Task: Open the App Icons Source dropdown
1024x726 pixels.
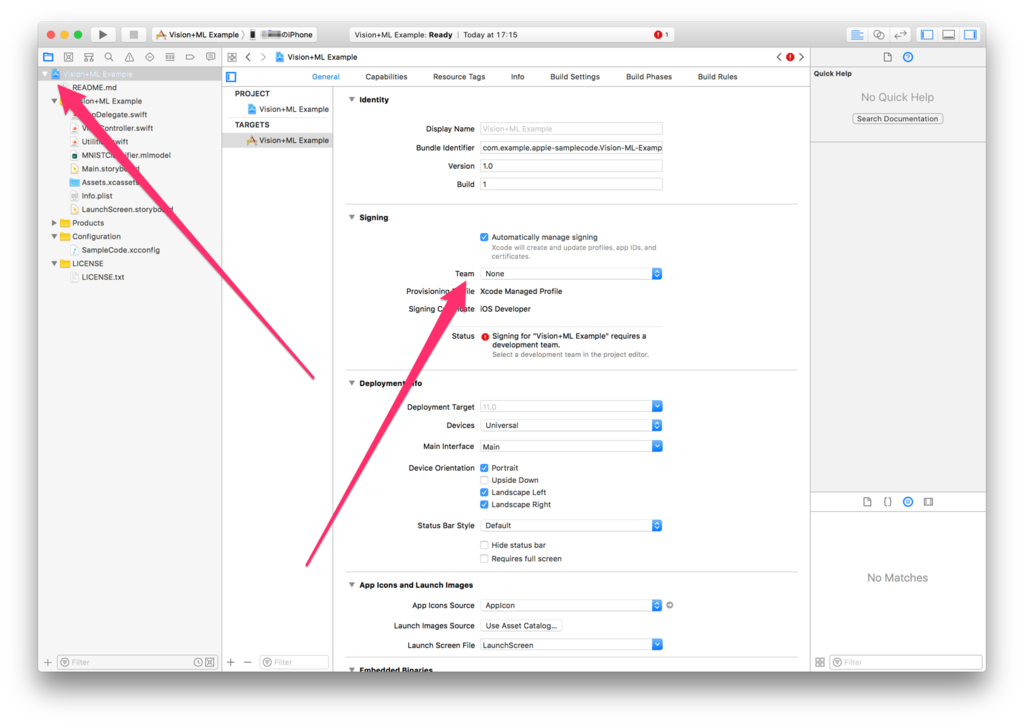Action: coord(571,605)
